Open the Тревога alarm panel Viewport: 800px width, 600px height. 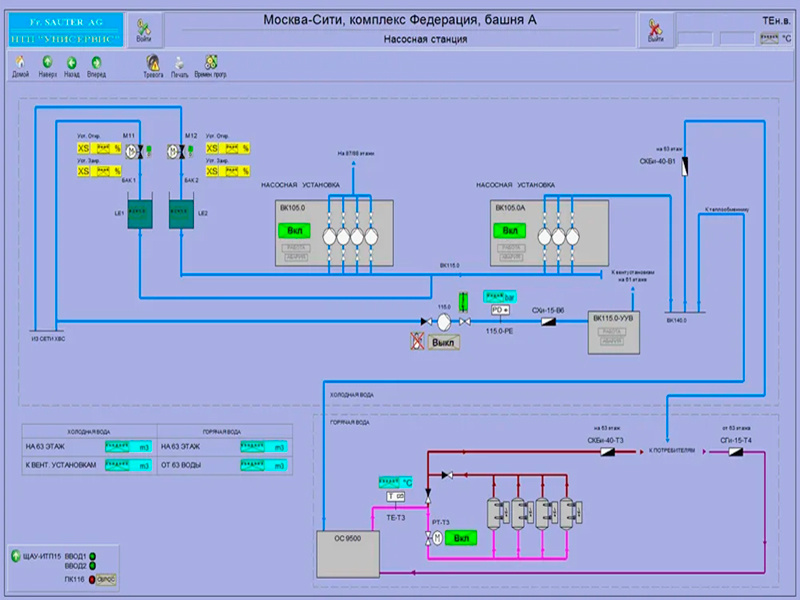coord(154,63)
